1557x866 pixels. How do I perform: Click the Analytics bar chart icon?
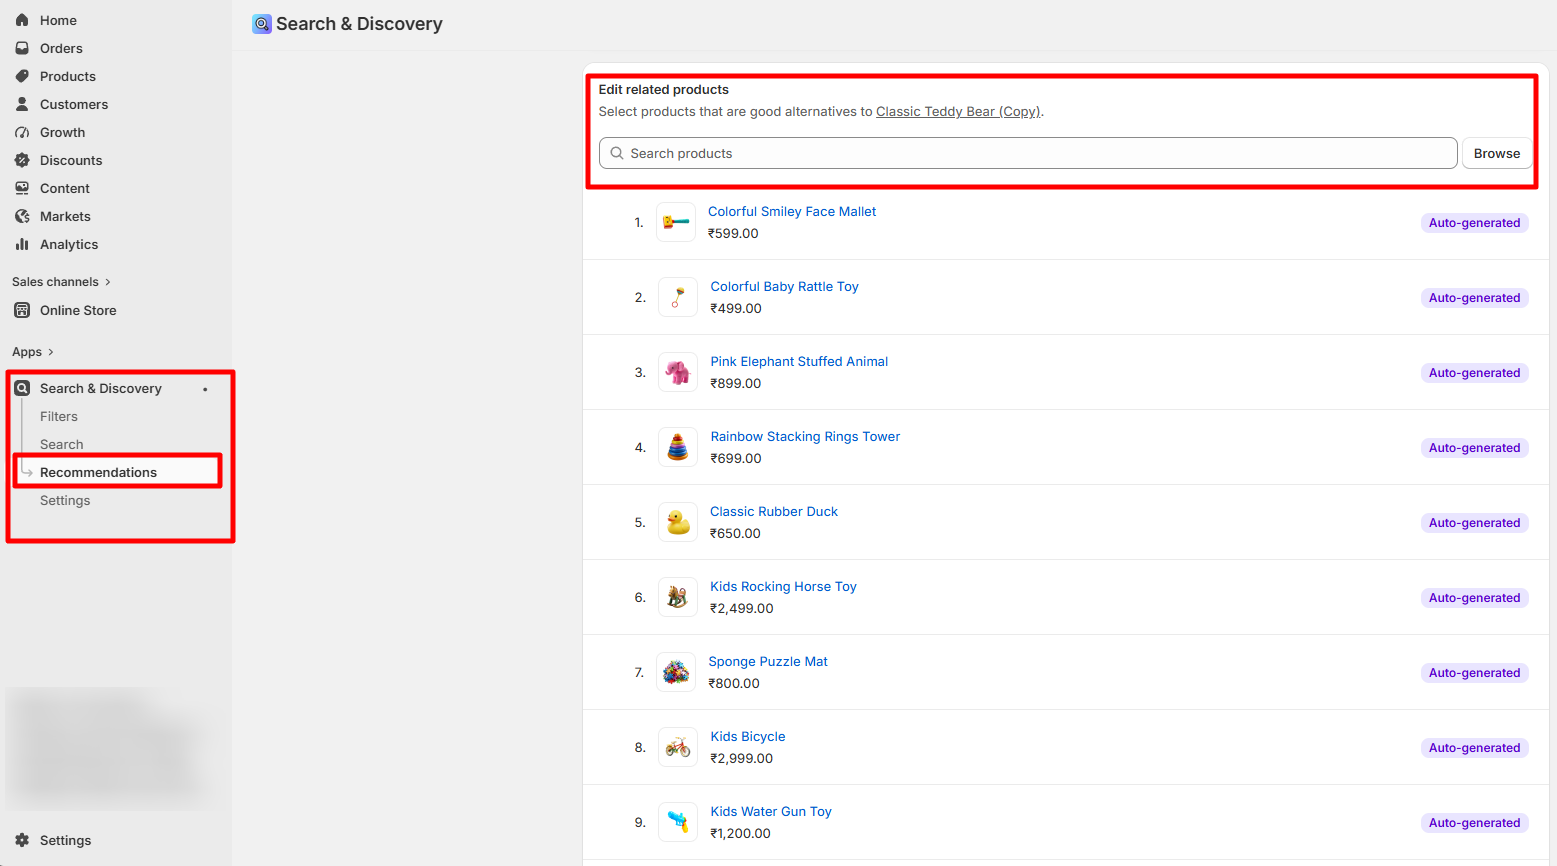[x=22, y=244]
